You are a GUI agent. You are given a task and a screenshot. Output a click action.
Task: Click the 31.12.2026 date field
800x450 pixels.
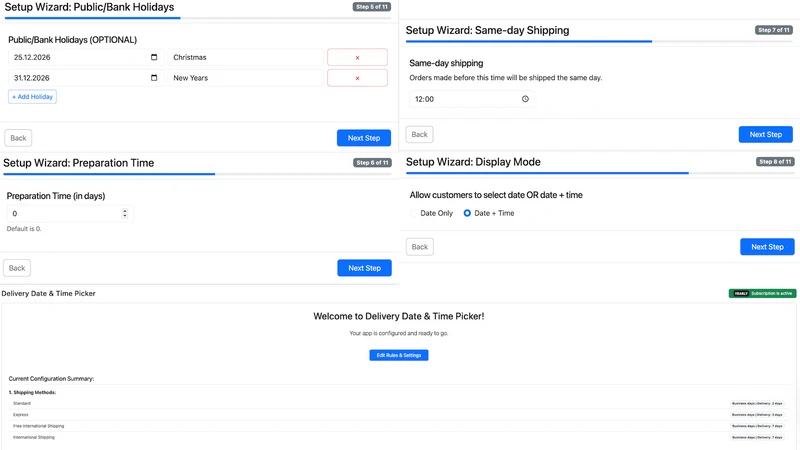point(86,78)
